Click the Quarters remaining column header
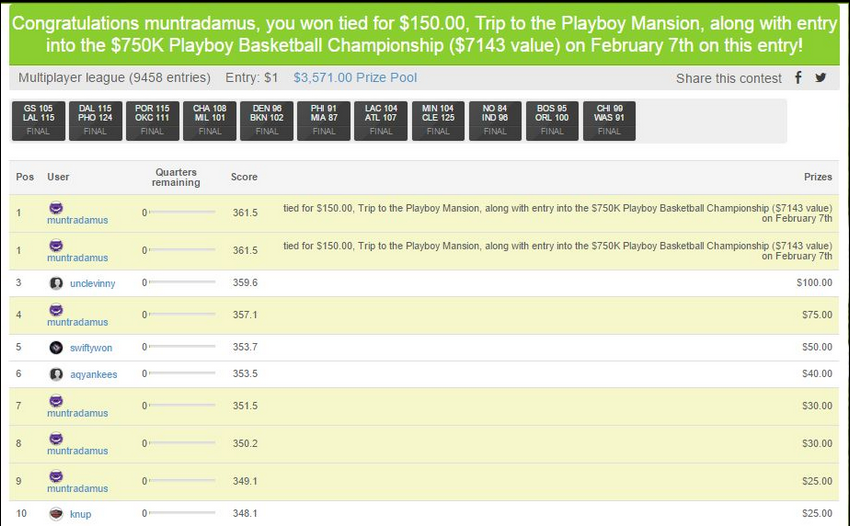850x526 pixels. [176, 177]
